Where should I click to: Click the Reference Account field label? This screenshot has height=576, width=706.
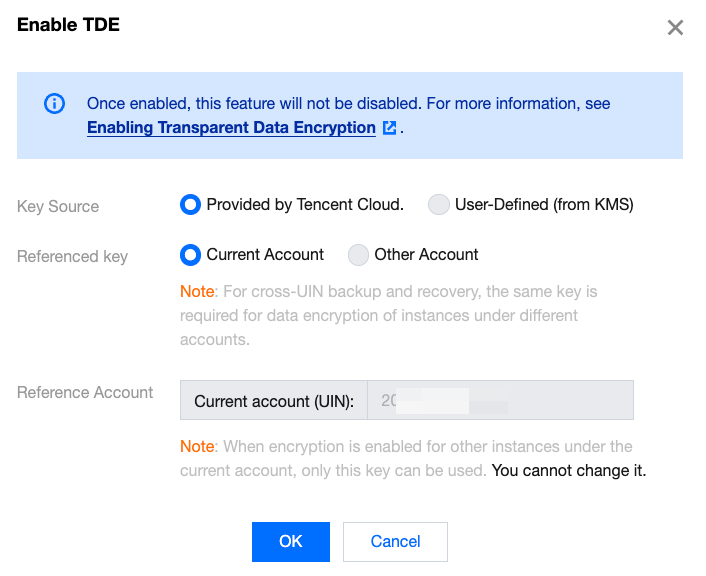point(85,392)
